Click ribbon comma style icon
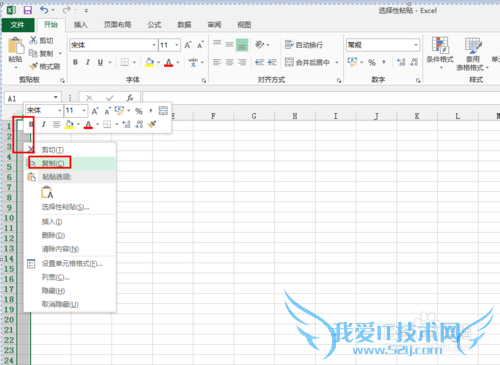Viewport: 500px width, 365px height. pyautogui.click(x=384, y=62)
